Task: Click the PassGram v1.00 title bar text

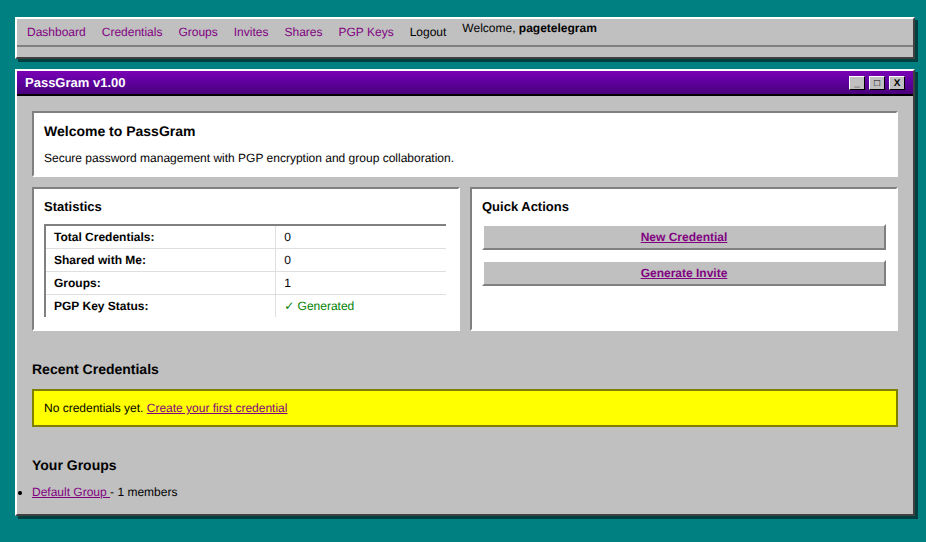Action: tap(75, 83)
